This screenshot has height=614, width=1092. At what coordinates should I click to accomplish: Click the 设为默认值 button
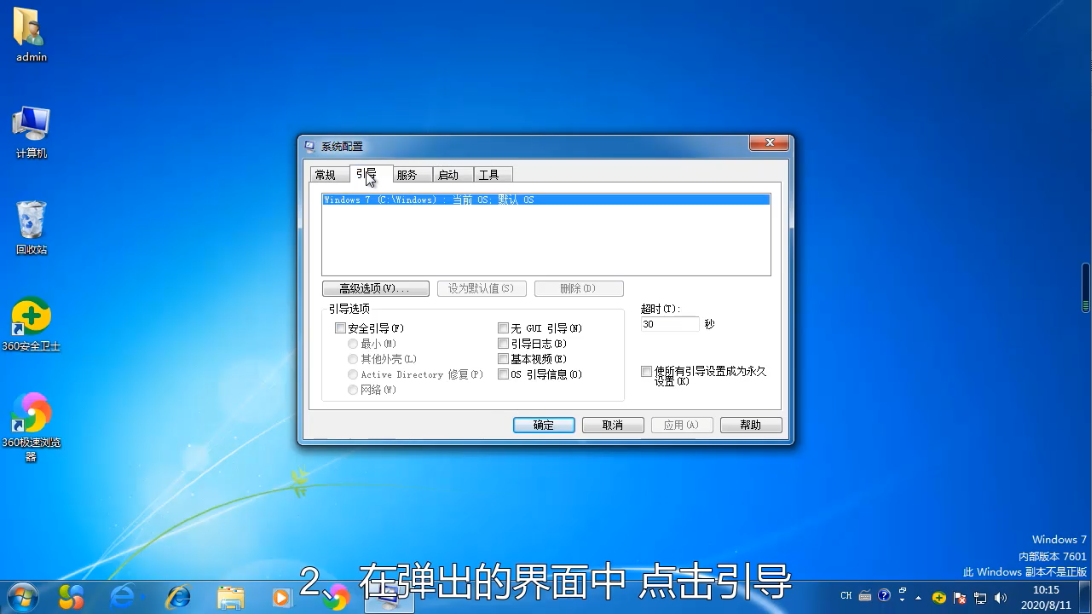coord(481,288)
